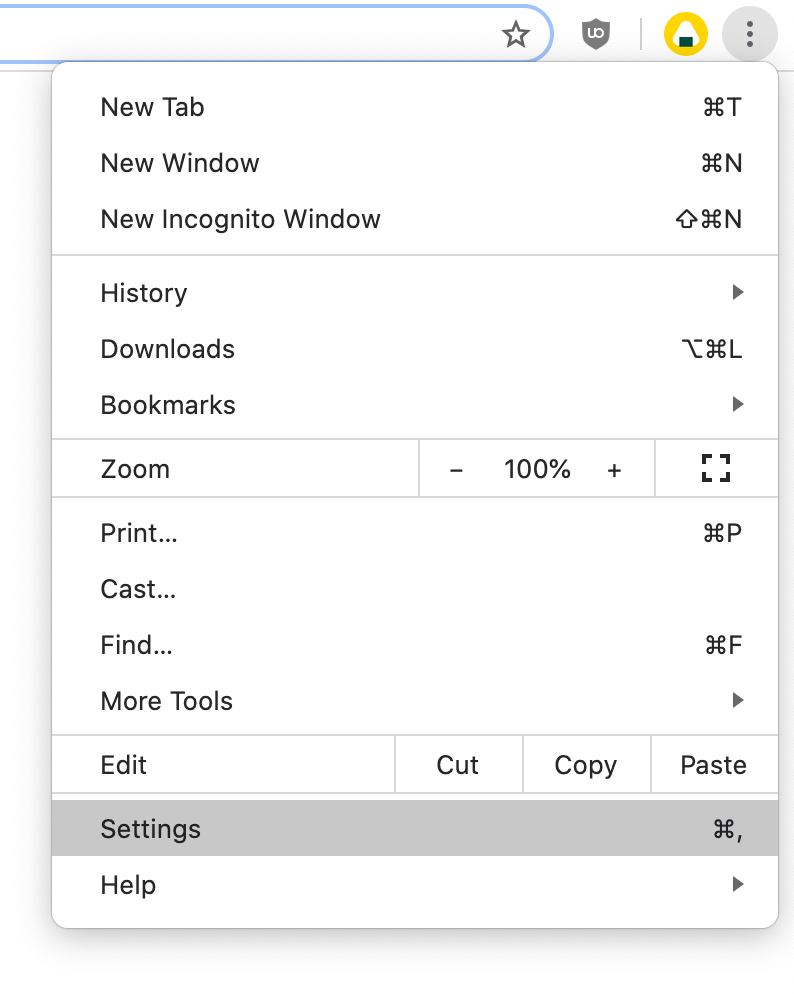Toggle fullscreen mode icon
Viewport: 794px width, 994px height.
pos(716,468)
